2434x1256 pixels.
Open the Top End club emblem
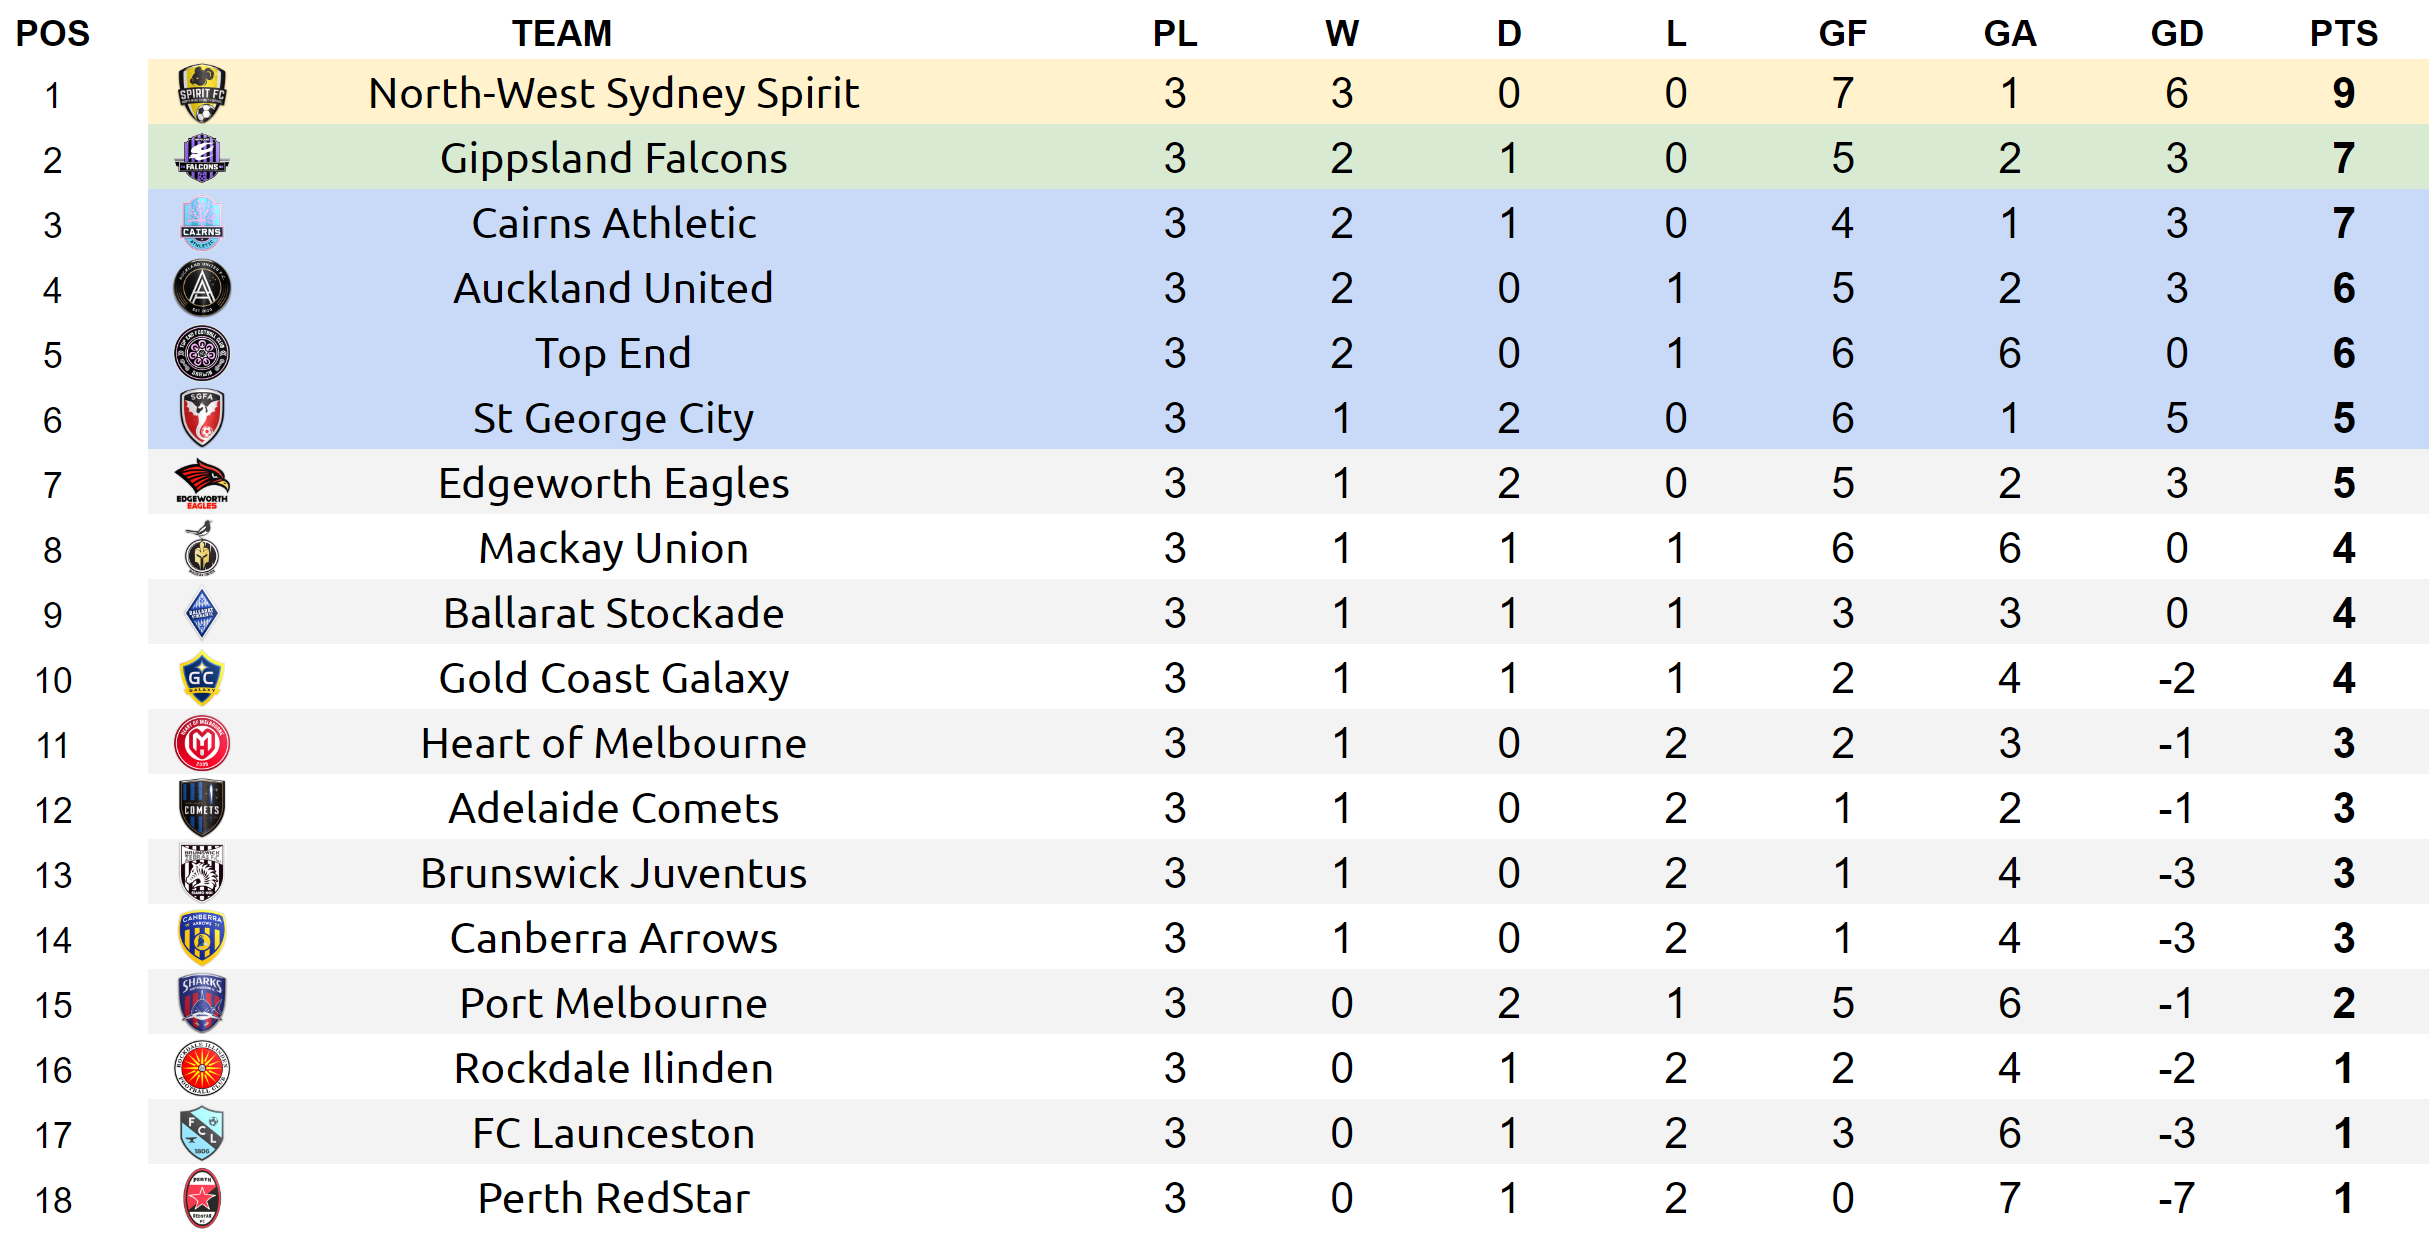202,353
